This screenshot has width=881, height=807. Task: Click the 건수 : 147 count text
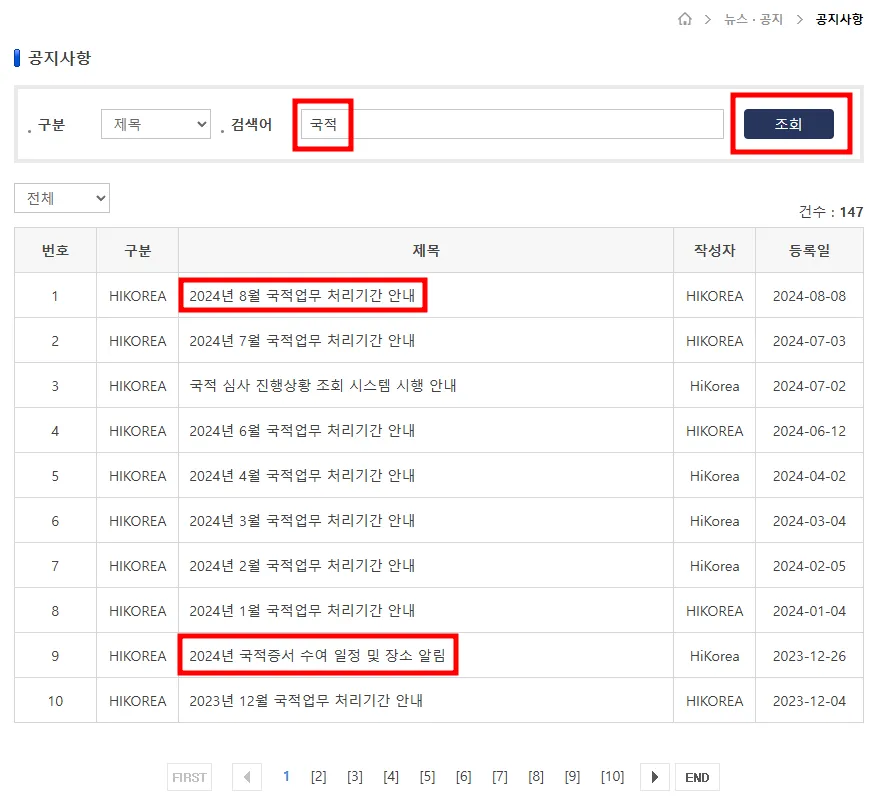point(830,212)
